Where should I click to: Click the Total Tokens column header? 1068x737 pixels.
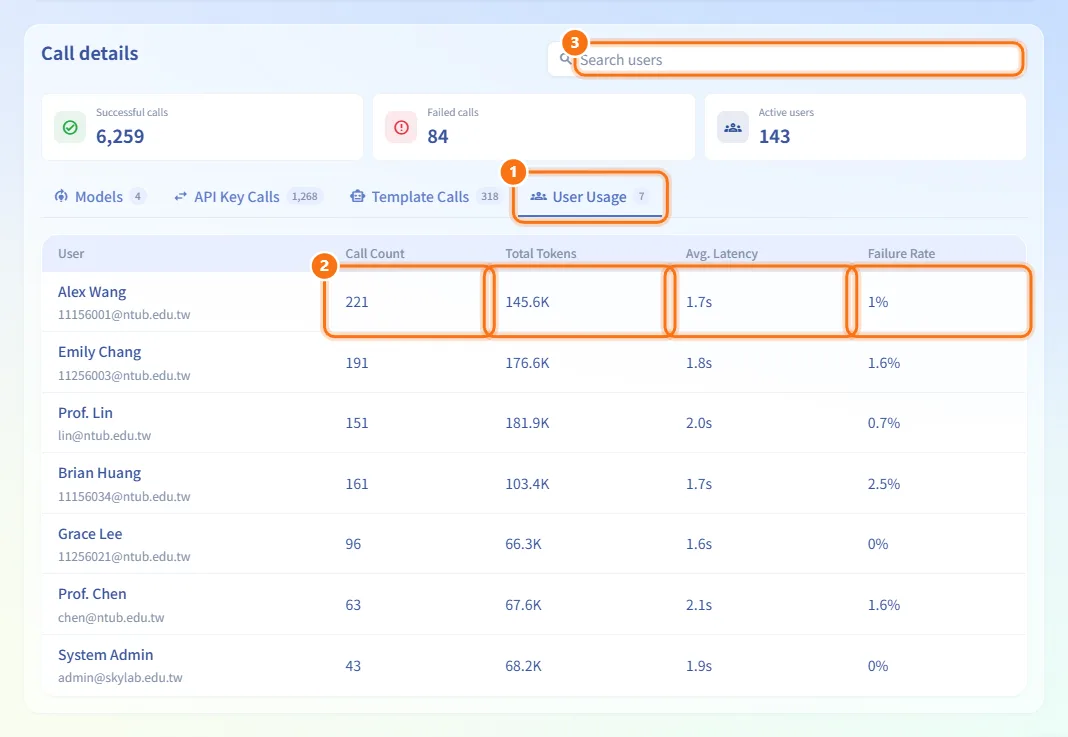click(541, 253)
